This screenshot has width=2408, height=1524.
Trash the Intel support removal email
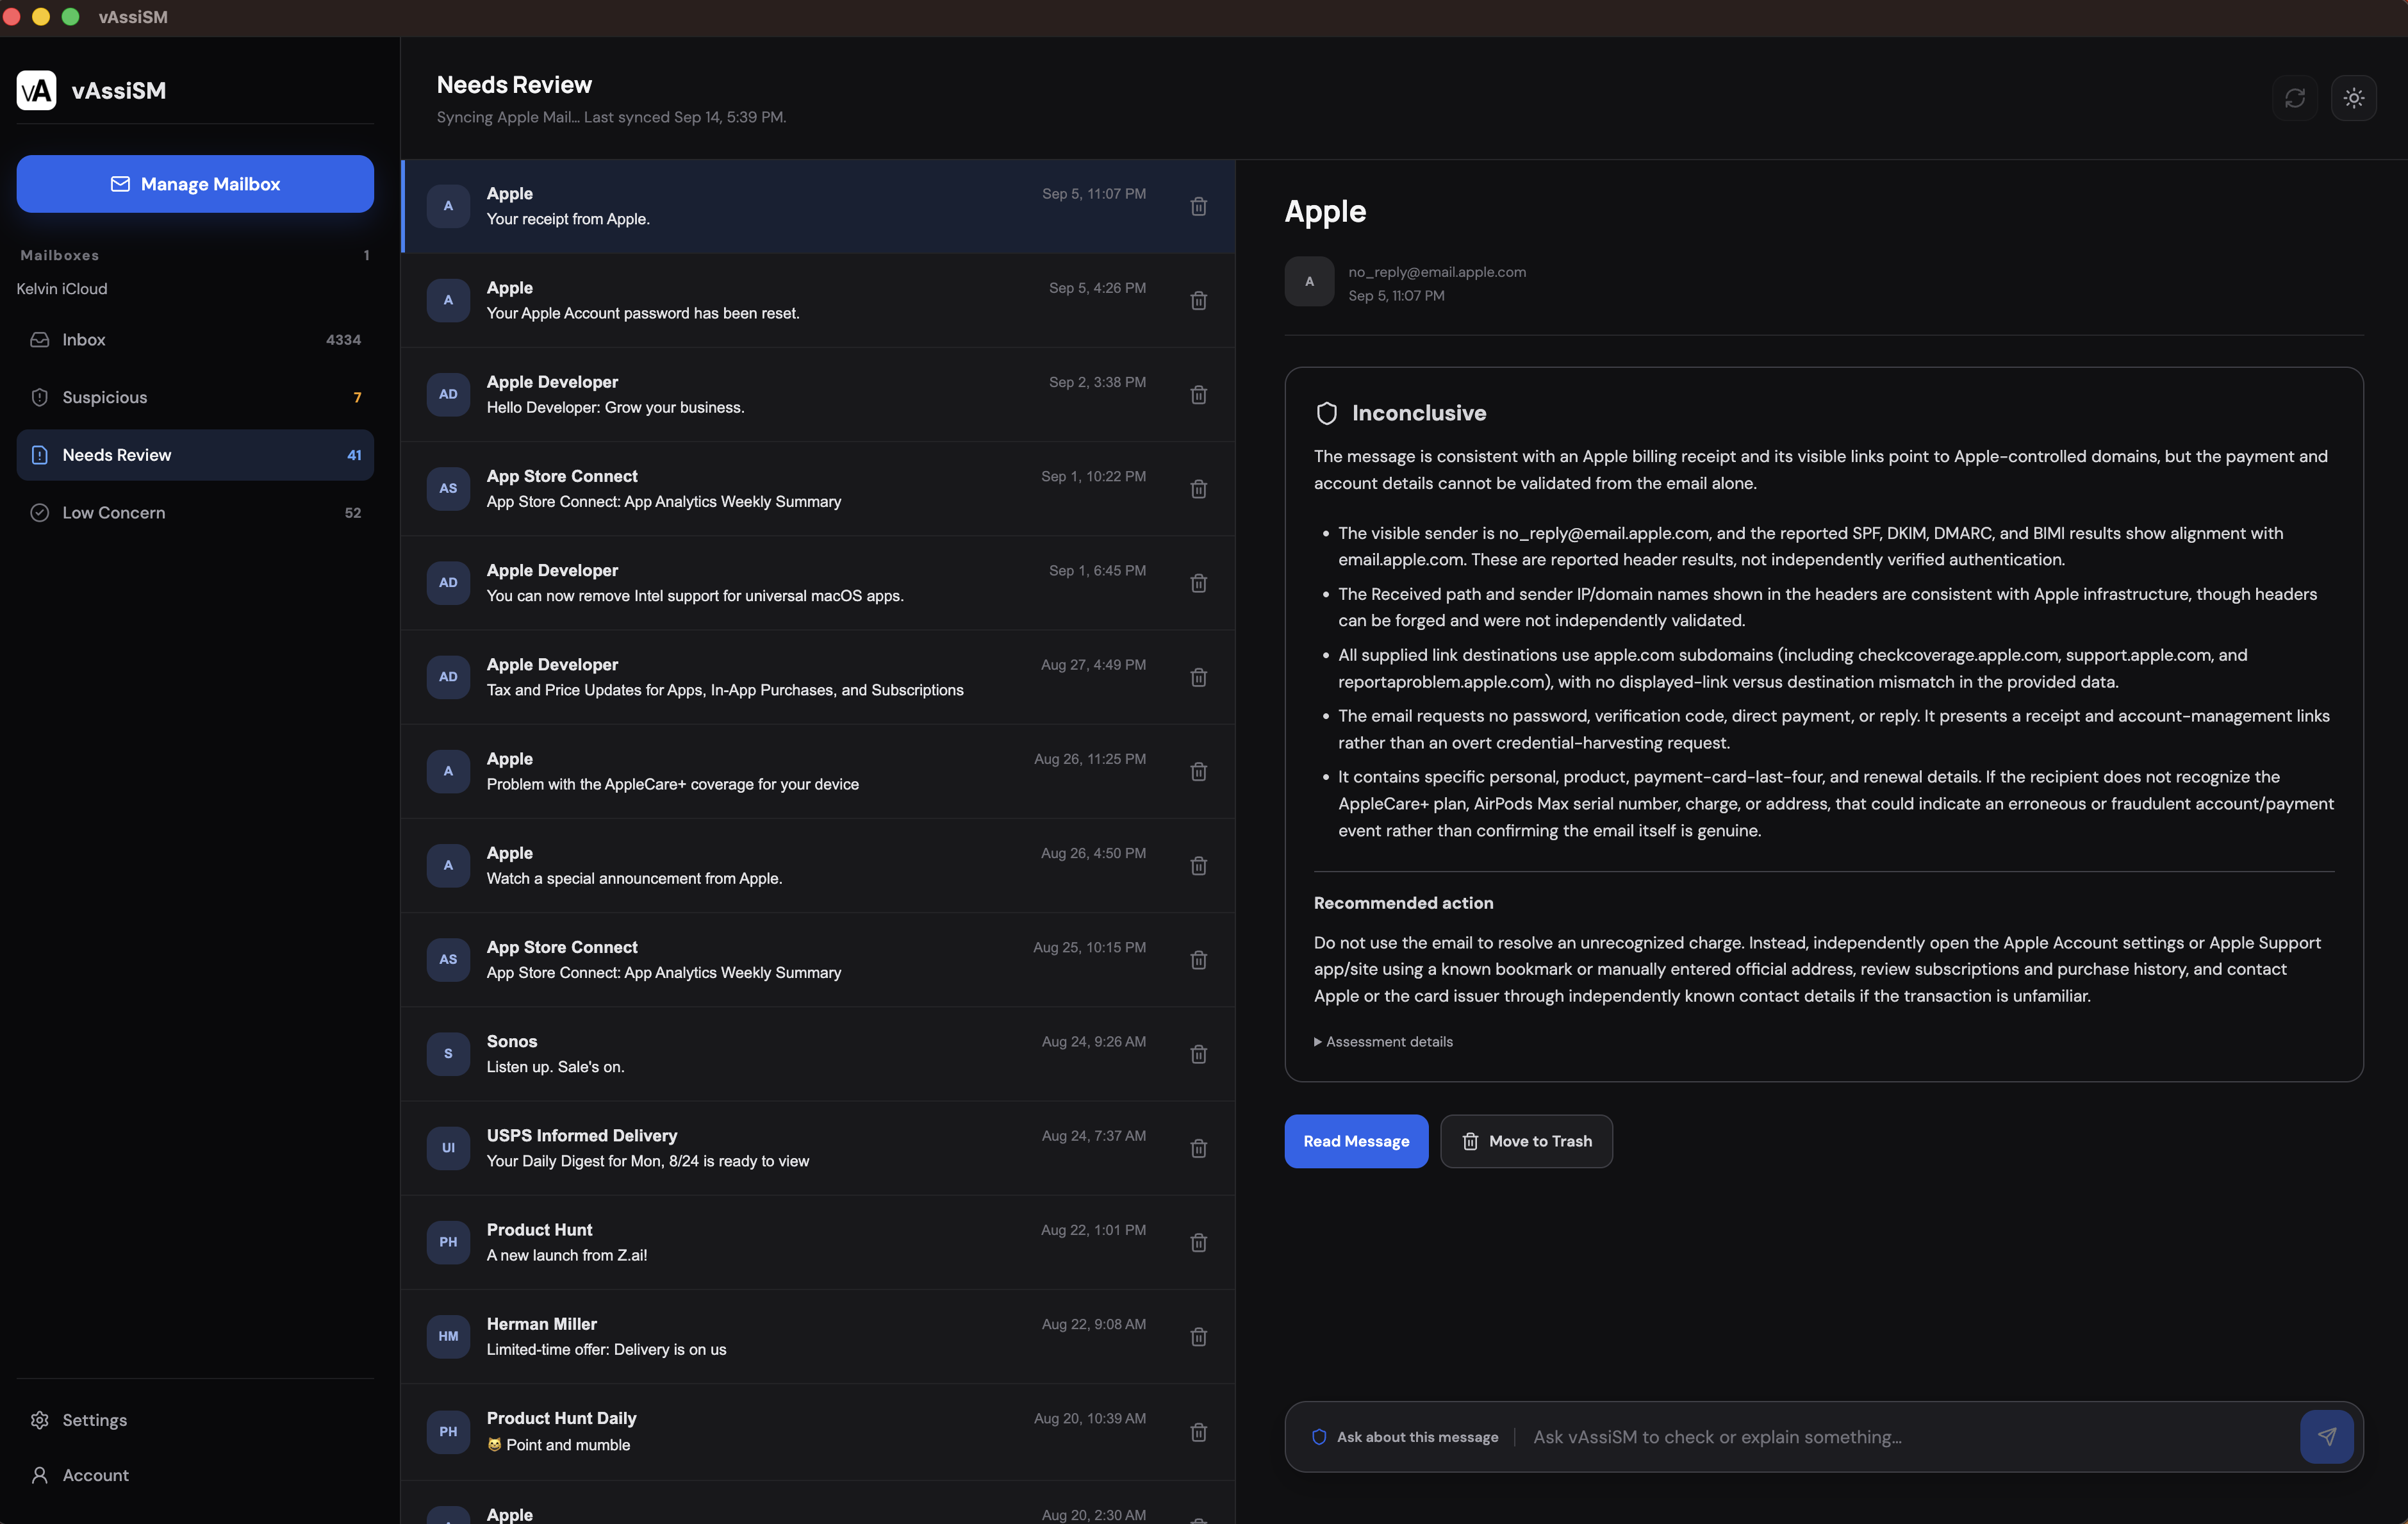pyautogui.click(x=1198, y=582)
